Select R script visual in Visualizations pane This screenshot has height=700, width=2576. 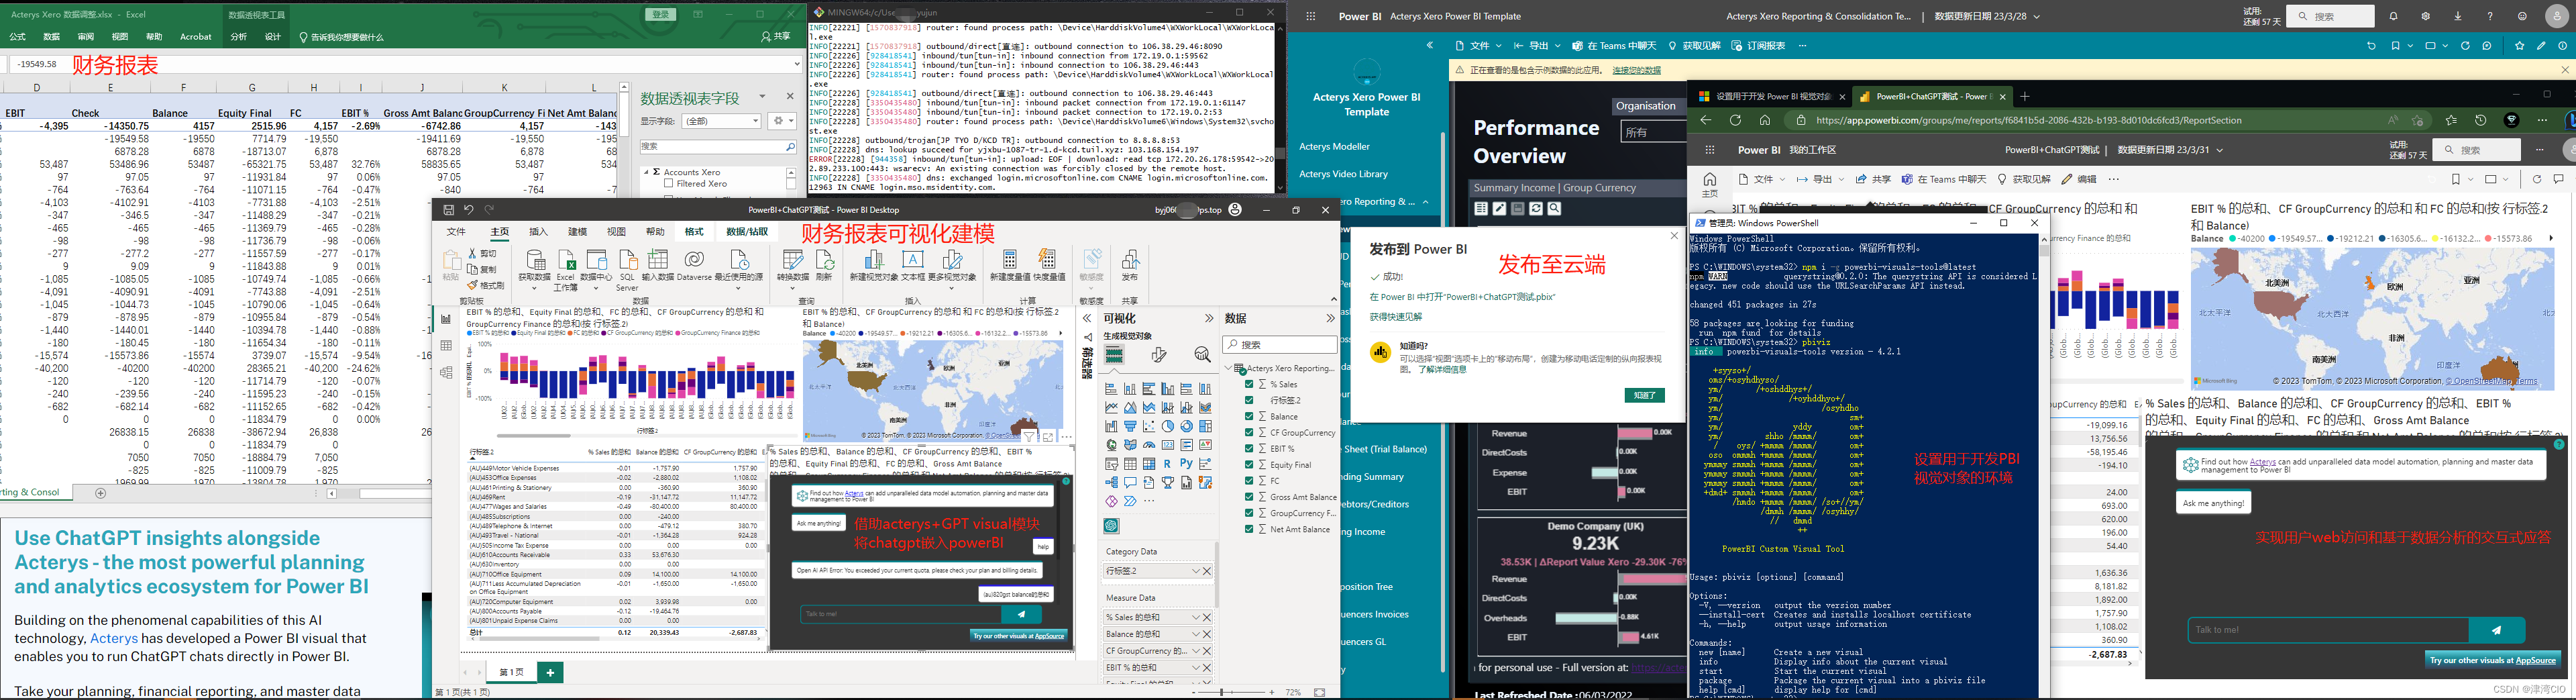click(1167, 464)
